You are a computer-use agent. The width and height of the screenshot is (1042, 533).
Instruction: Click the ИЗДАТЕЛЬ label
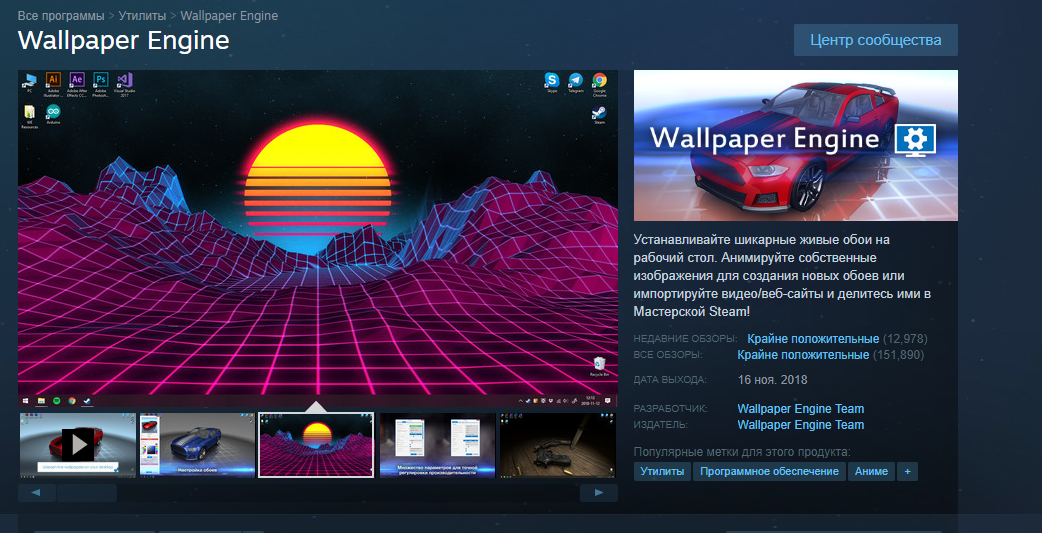click(x=661, y=425)
